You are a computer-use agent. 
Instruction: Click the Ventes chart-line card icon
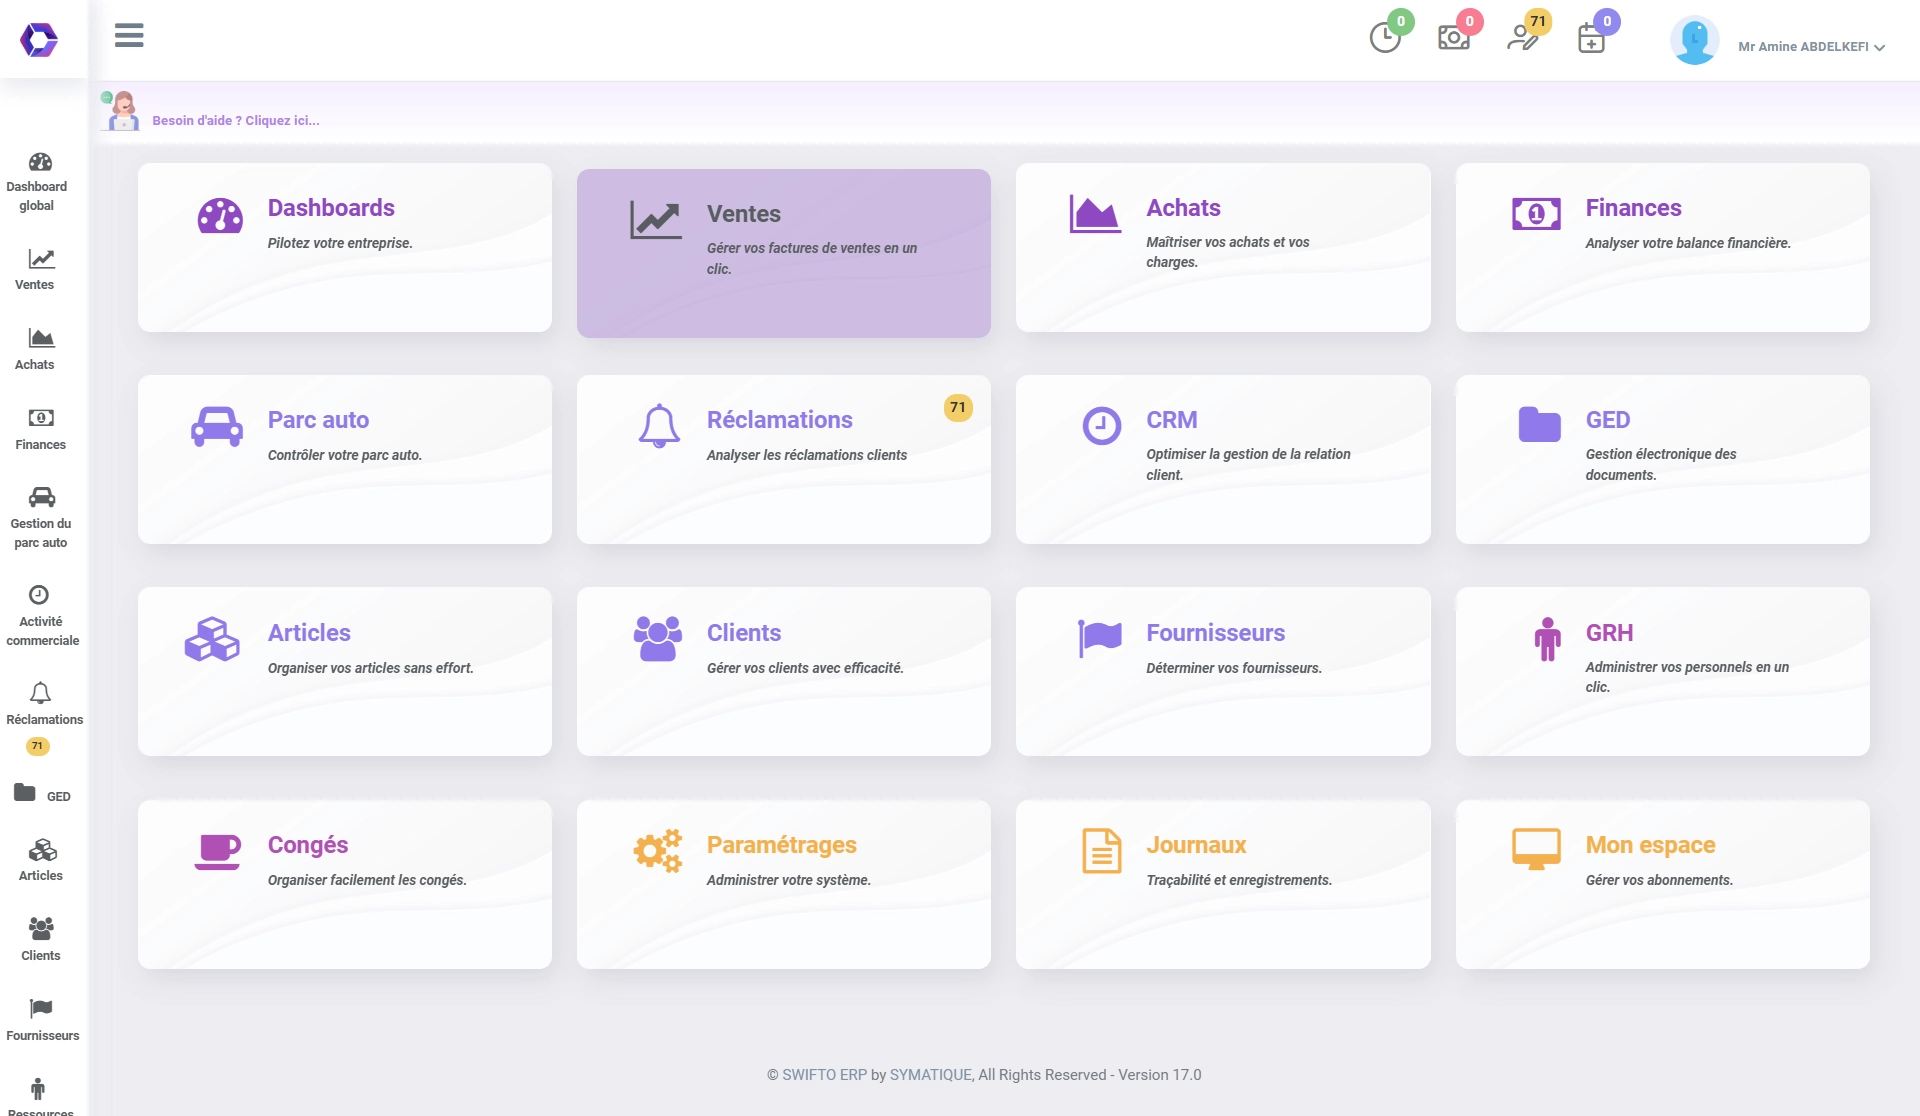tap(656, 220)
